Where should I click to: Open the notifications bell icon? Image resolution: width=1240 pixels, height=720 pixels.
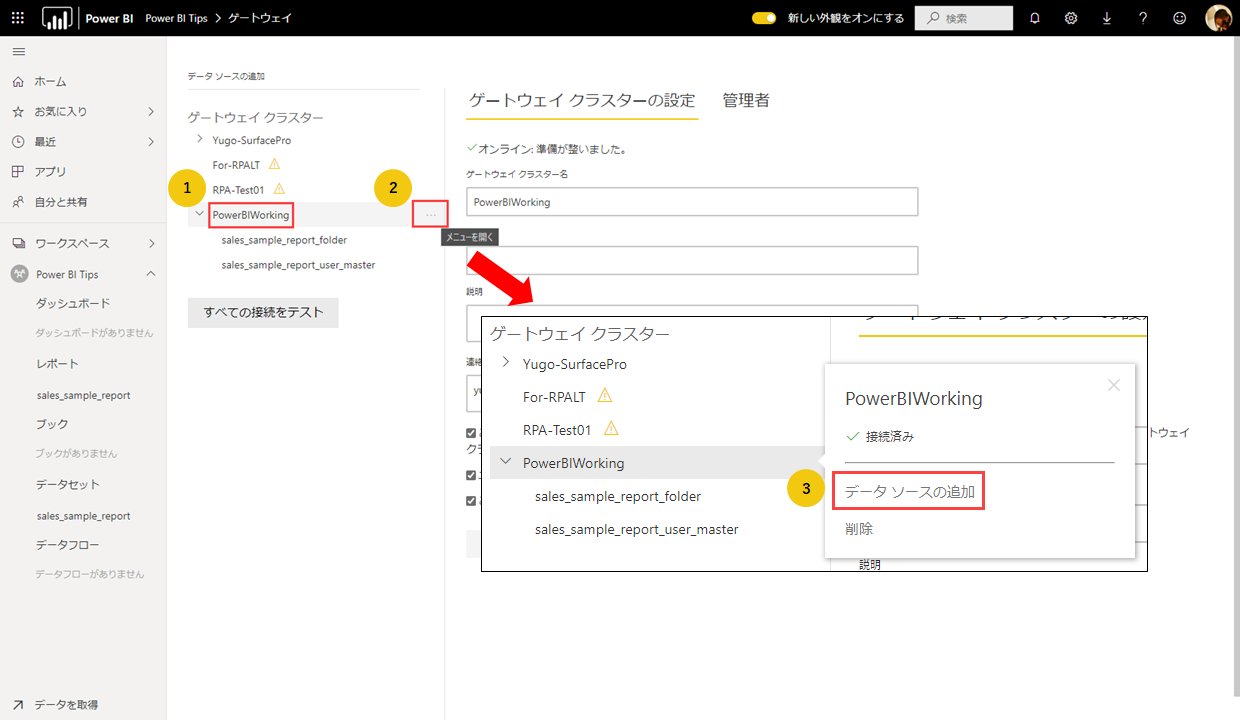tap(1035, 18)
